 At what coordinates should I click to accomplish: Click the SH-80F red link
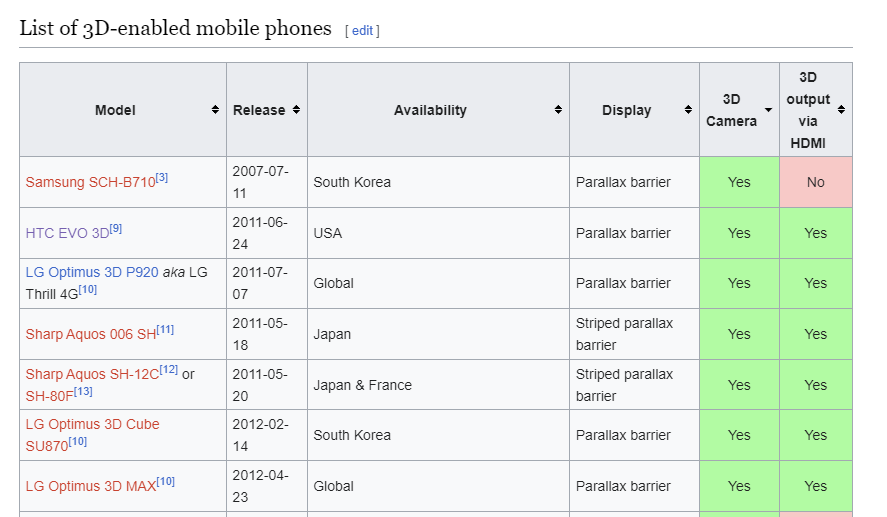pyautogui.click(x=48, y=396)
